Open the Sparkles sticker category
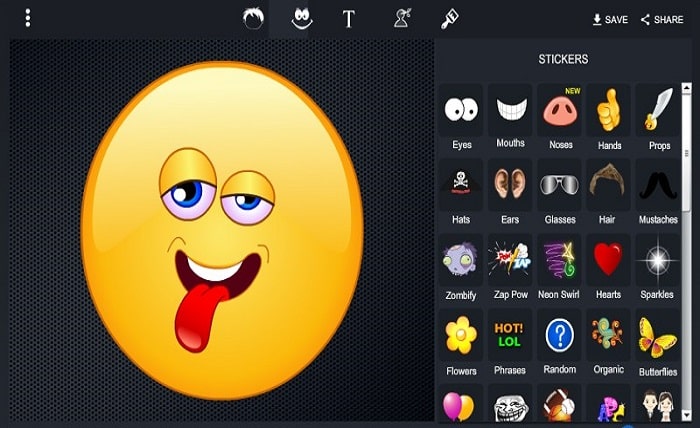Screen dimensions: 700x428 coord(658,267)
